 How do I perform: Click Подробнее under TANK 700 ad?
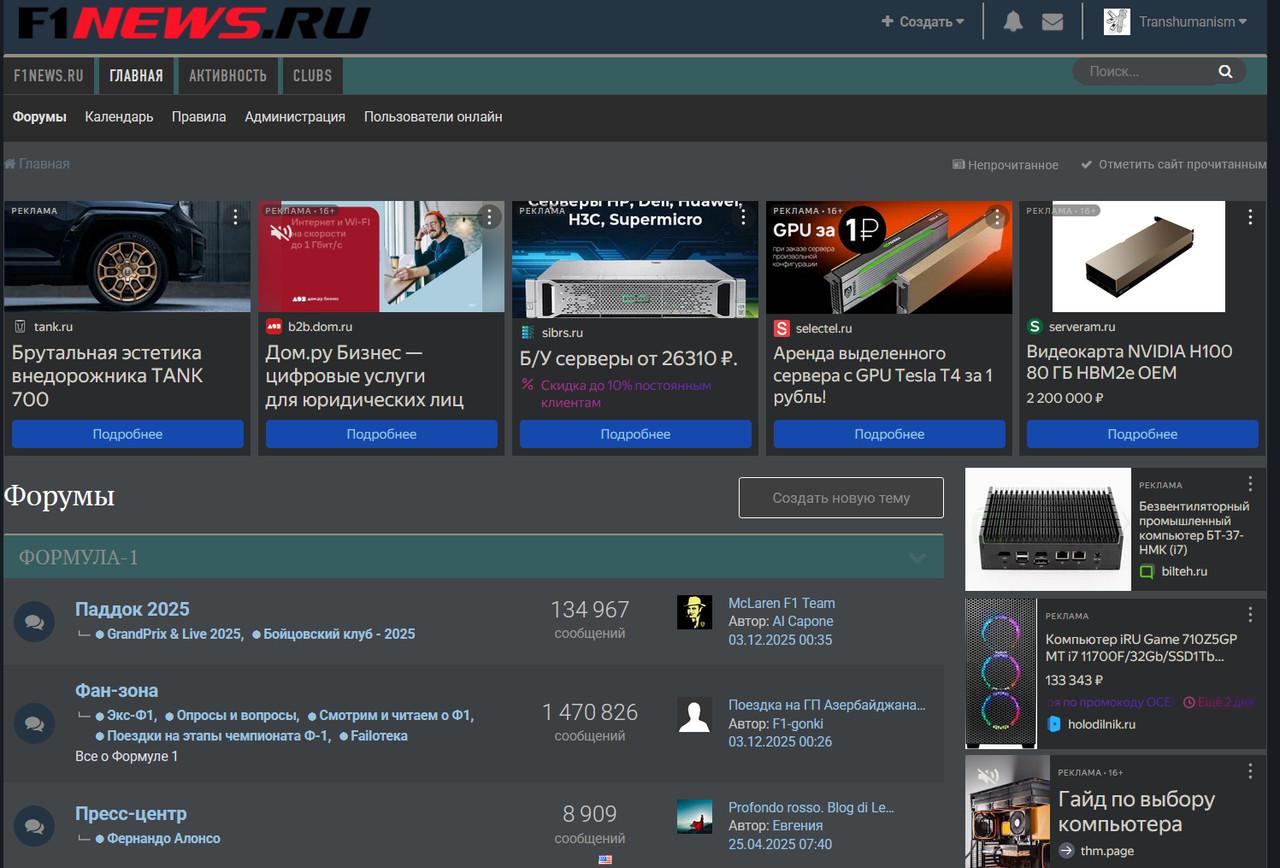tap(128, 434)
